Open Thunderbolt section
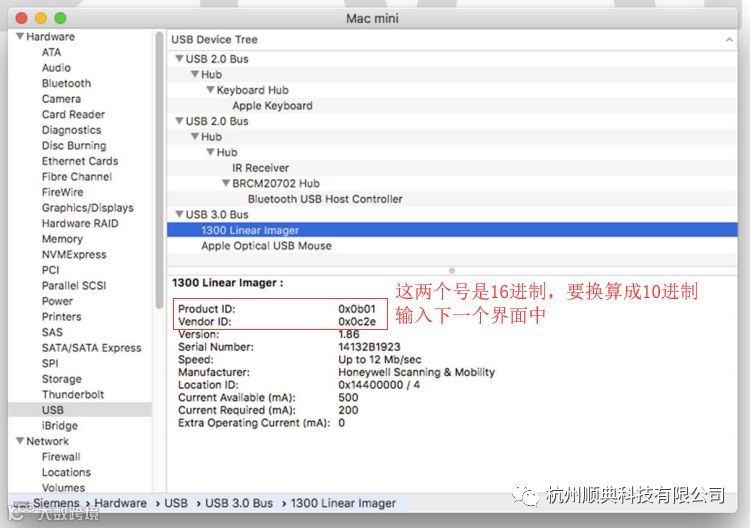 click(73, 394)
